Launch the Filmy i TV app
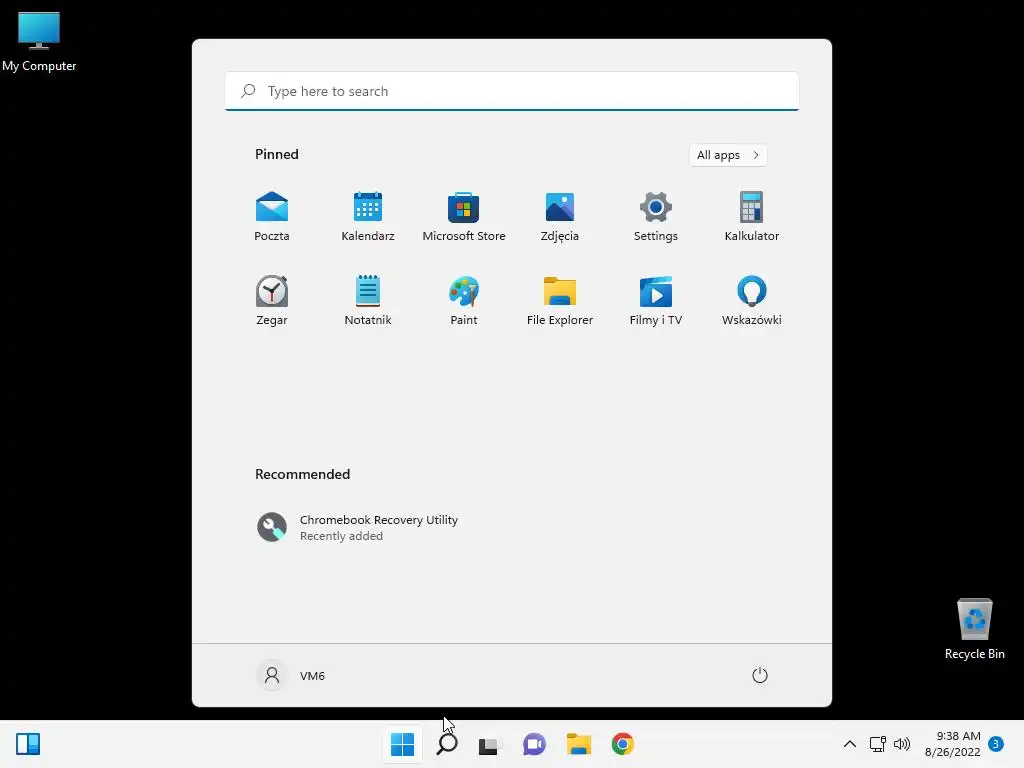This screenshot has width=1024, height=768. click(x=656, y=300)
